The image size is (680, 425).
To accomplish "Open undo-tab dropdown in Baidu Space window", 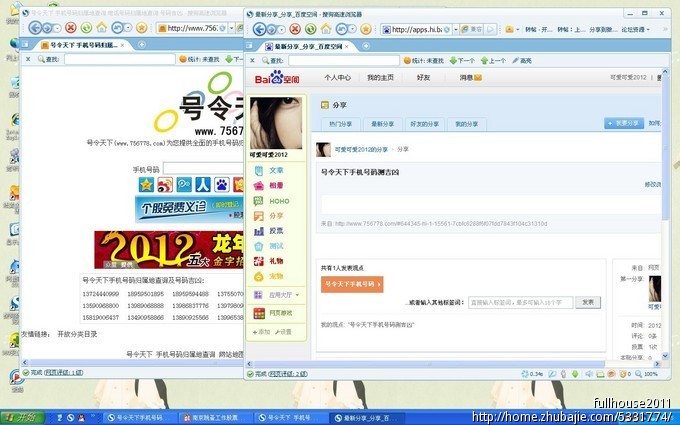I will (x=352, y=29).
